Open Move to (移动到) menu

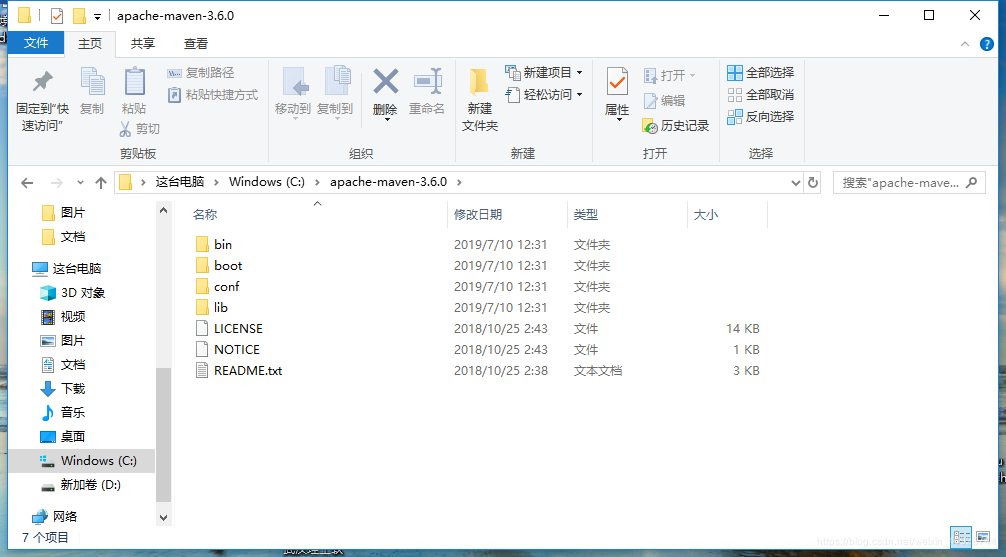(293, 94)
